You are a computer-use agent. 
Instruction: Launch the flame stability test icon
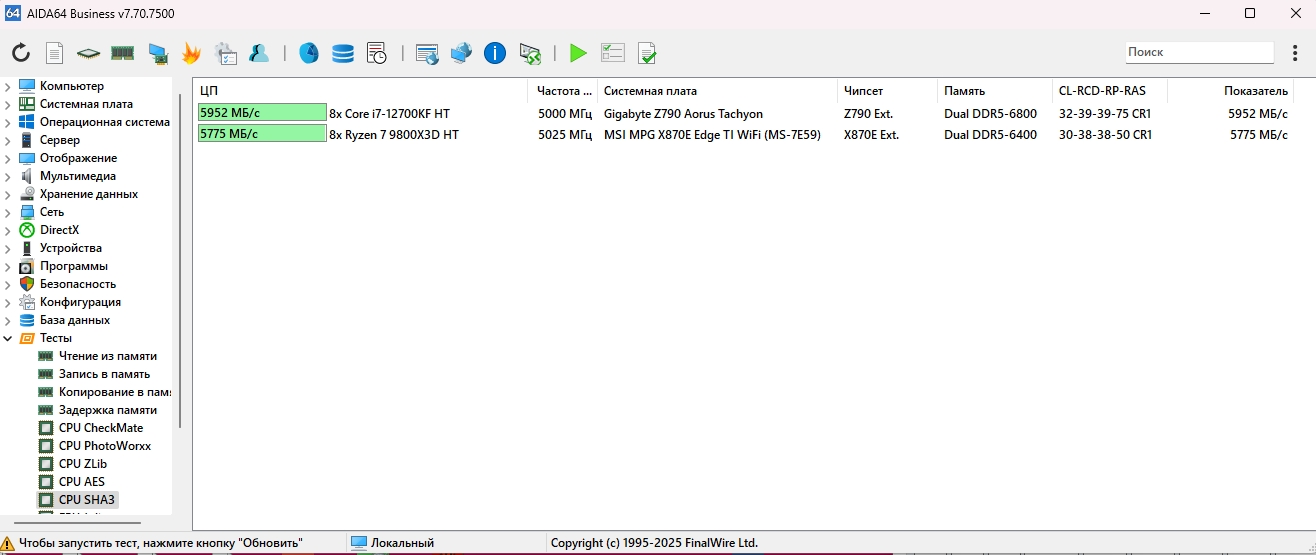point(191,53)
